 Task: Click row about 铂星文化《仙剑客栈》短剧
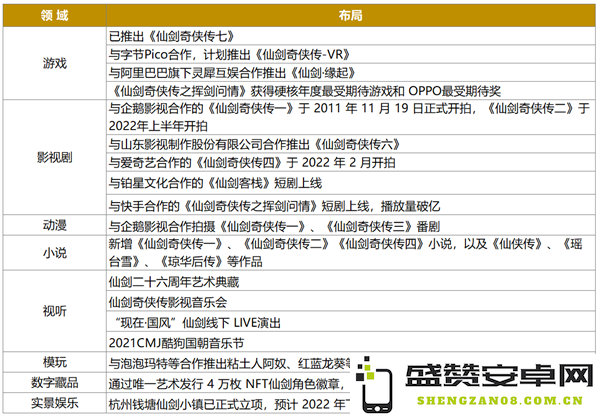(351, 183)
